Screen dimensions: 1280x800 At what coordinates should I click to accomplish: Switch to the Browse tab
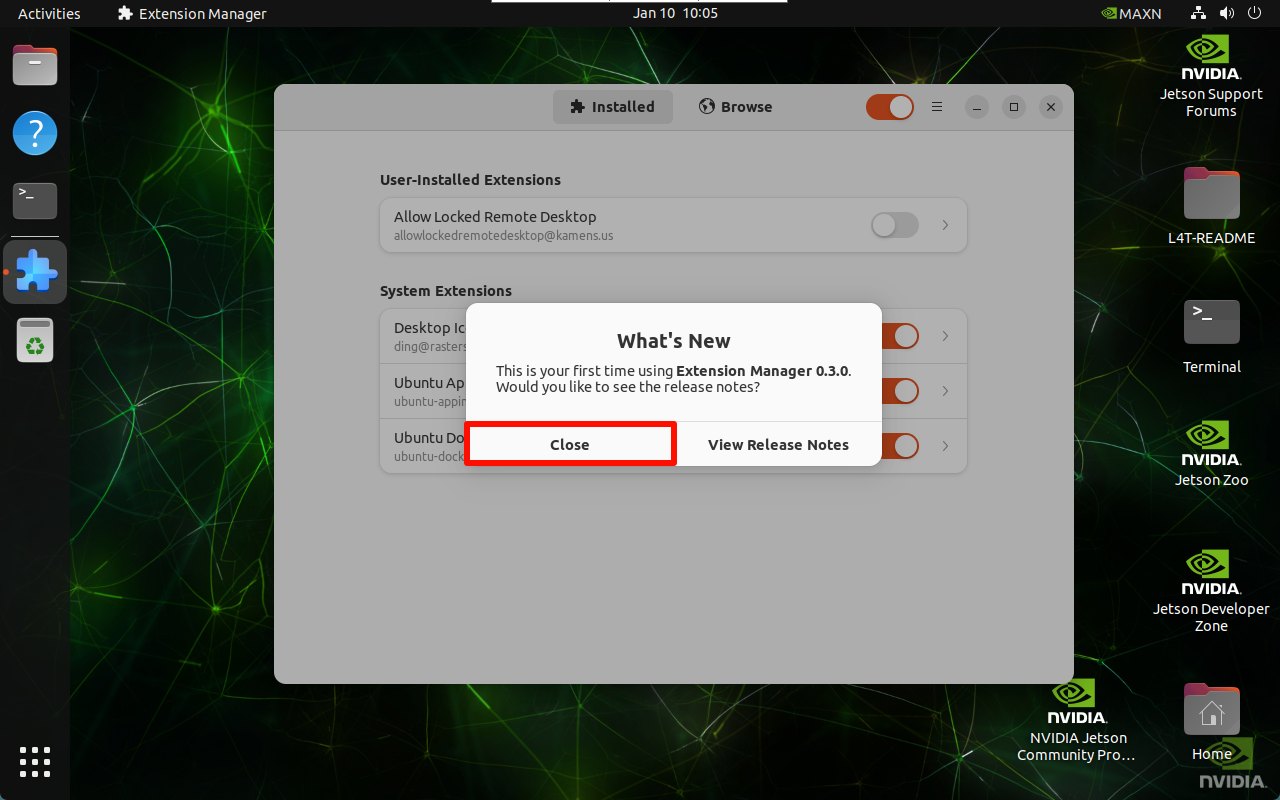pos(735,107)
